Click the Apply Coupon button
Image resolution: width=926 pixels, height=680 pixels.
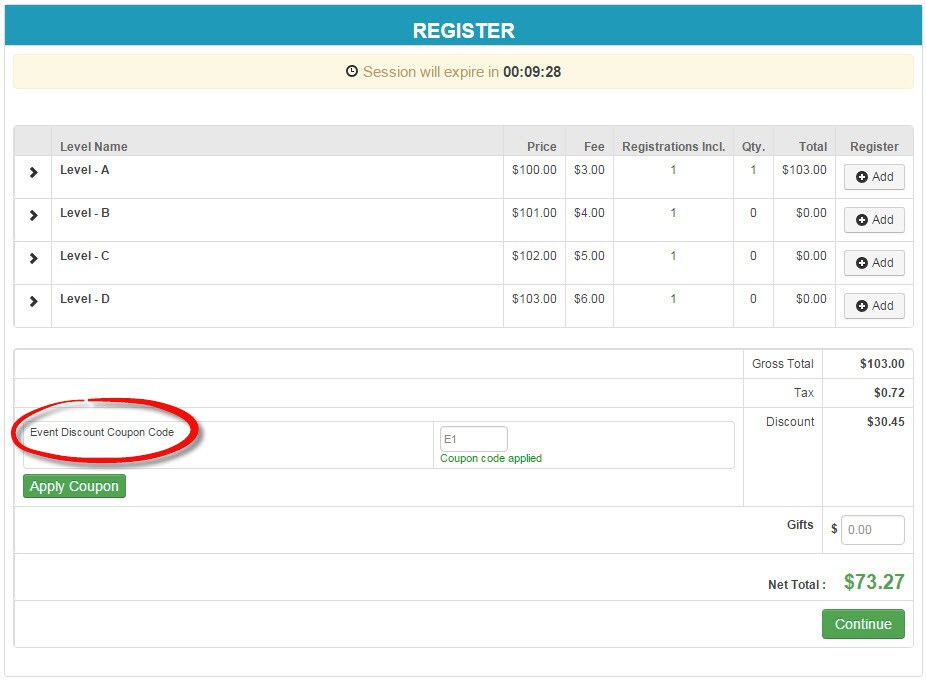click(74, 486)
